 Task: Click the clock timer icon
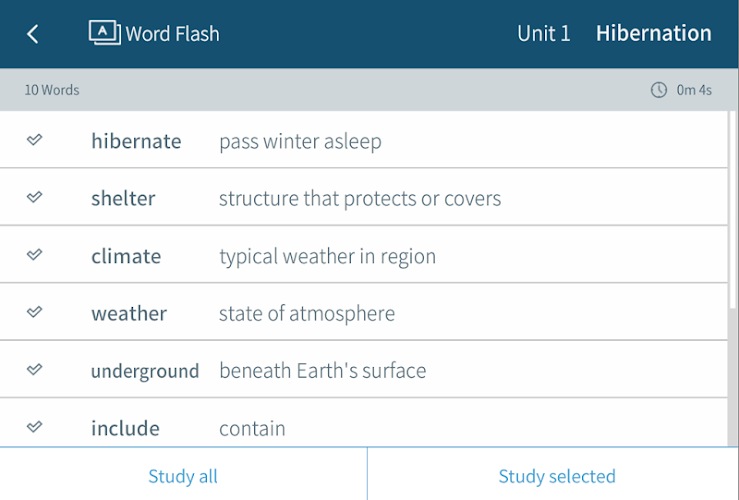coord(659,90)
